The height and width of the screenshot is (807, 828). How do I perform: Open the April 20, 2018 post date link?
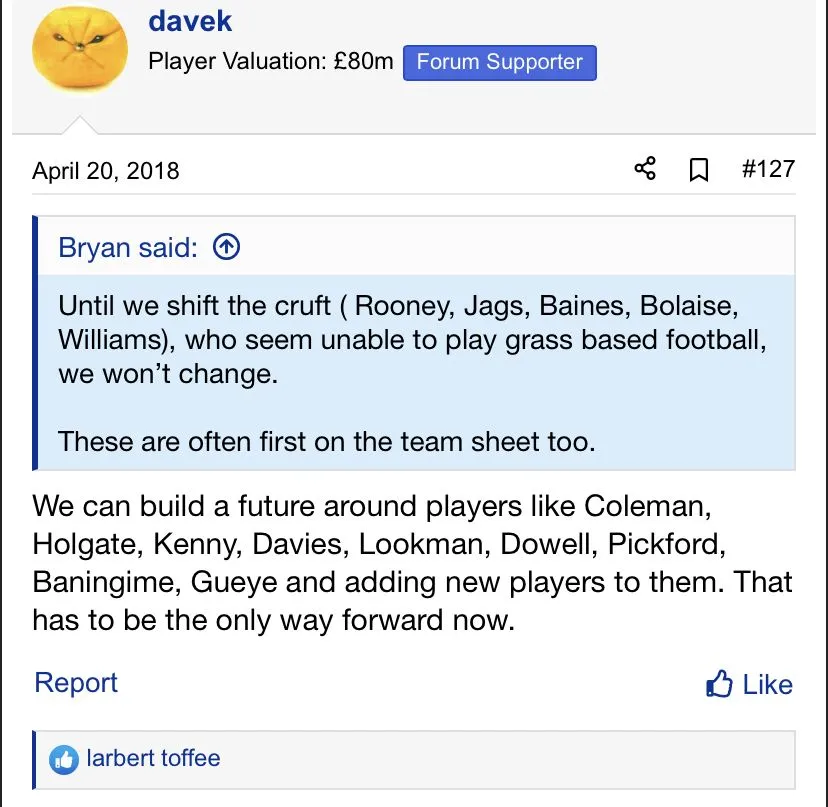(x=106, y=170)
